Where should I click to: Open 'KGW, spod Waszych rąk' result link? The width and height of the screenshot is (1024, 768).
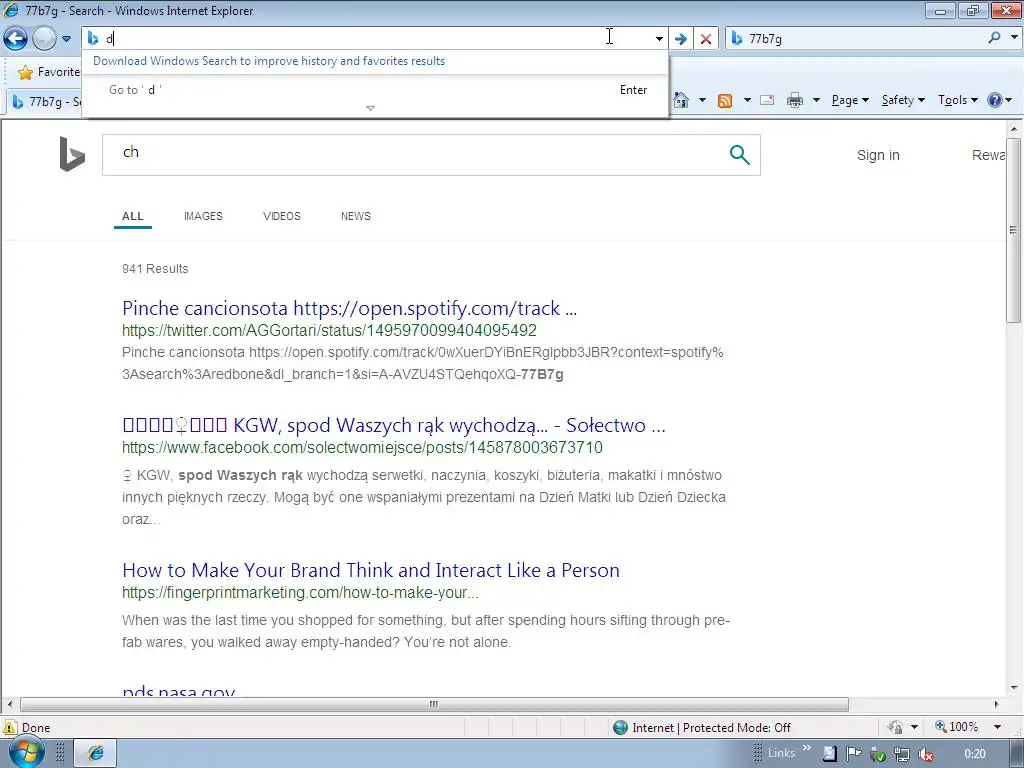pyautogui.click(x=394, y=426)
